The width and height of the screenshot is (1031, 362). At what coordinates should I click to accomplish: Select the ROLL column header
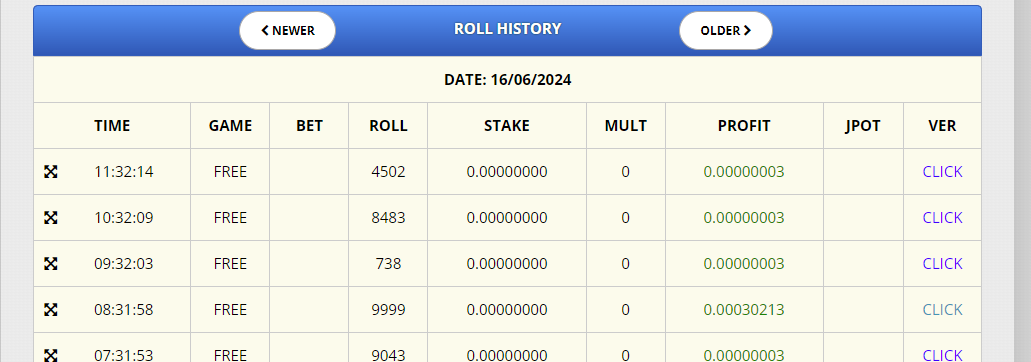(x=389, y=125)
